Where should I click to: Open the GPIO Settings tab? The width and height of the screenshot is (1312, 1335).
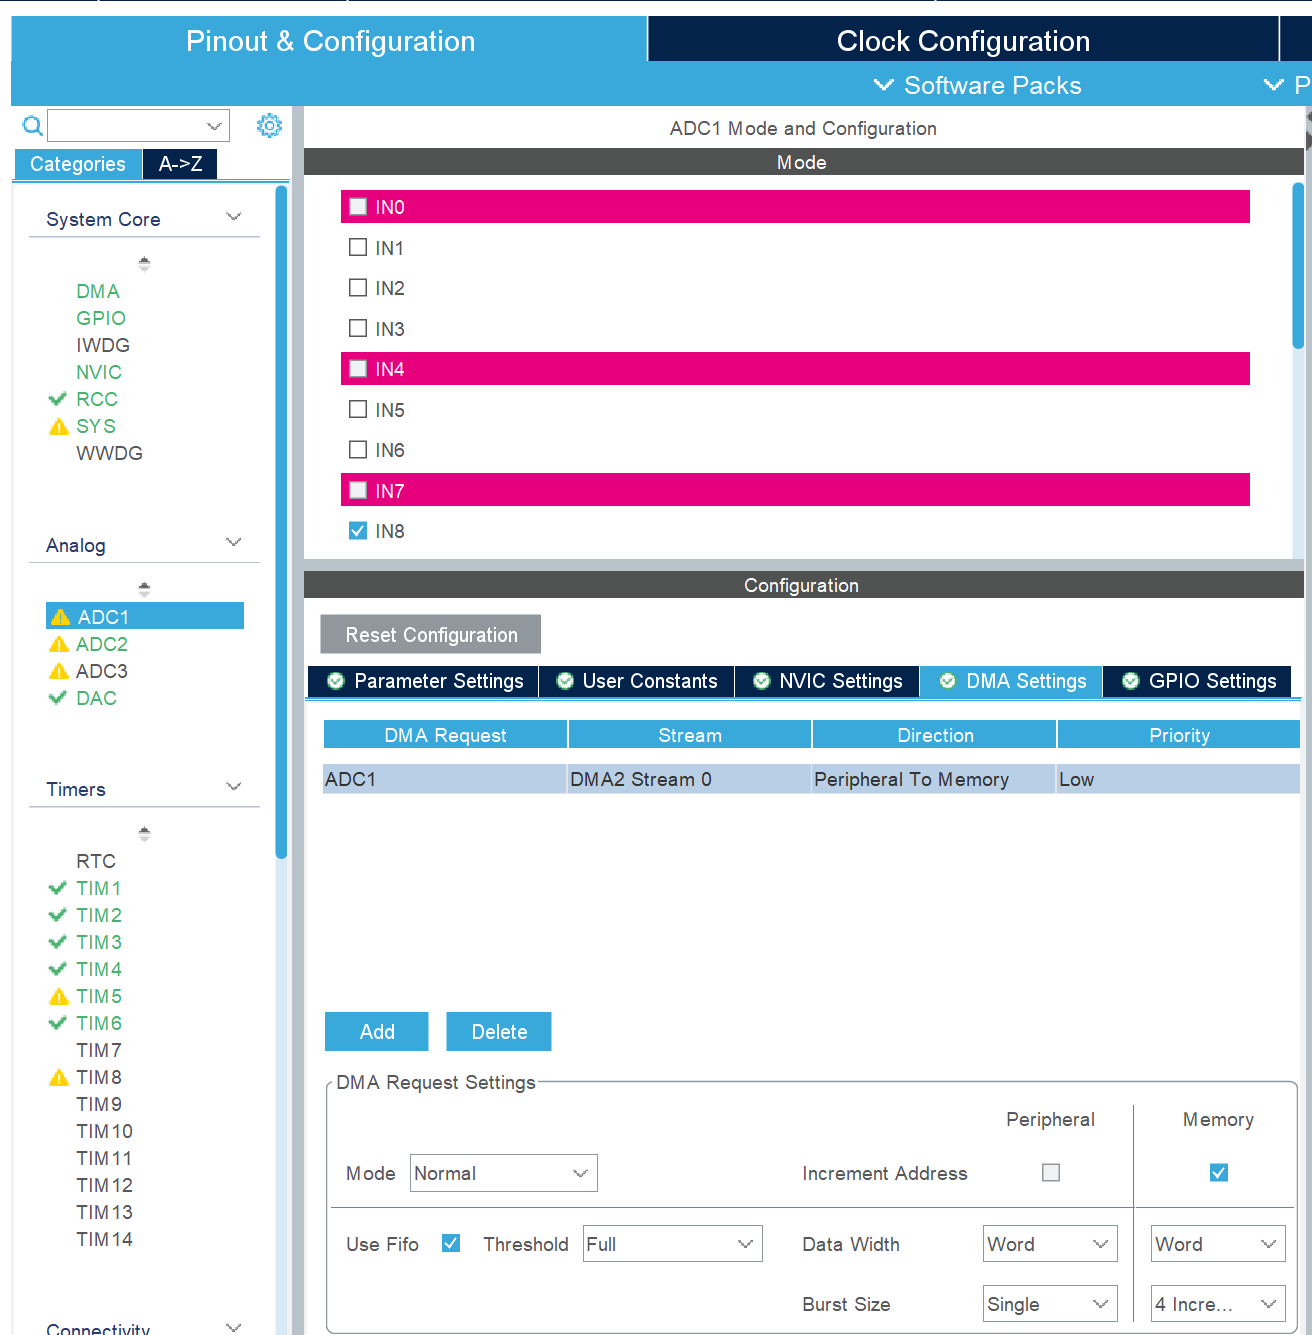point(1197,681)
